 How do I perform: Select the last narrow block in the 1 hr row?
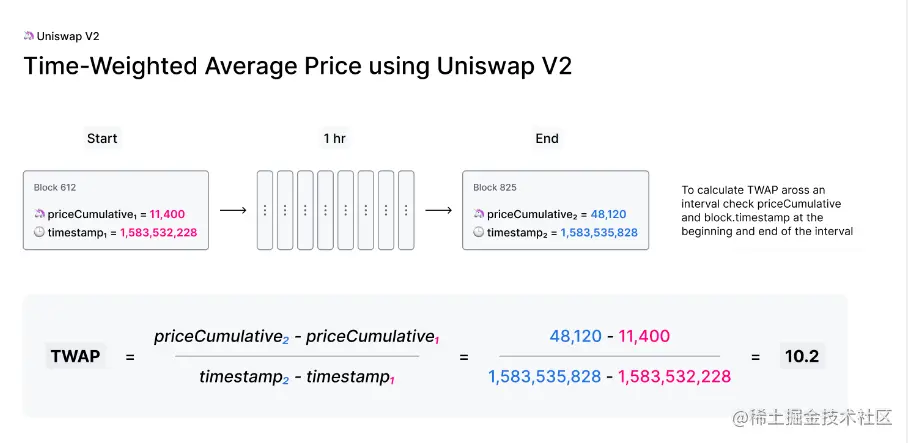point(406,210)
